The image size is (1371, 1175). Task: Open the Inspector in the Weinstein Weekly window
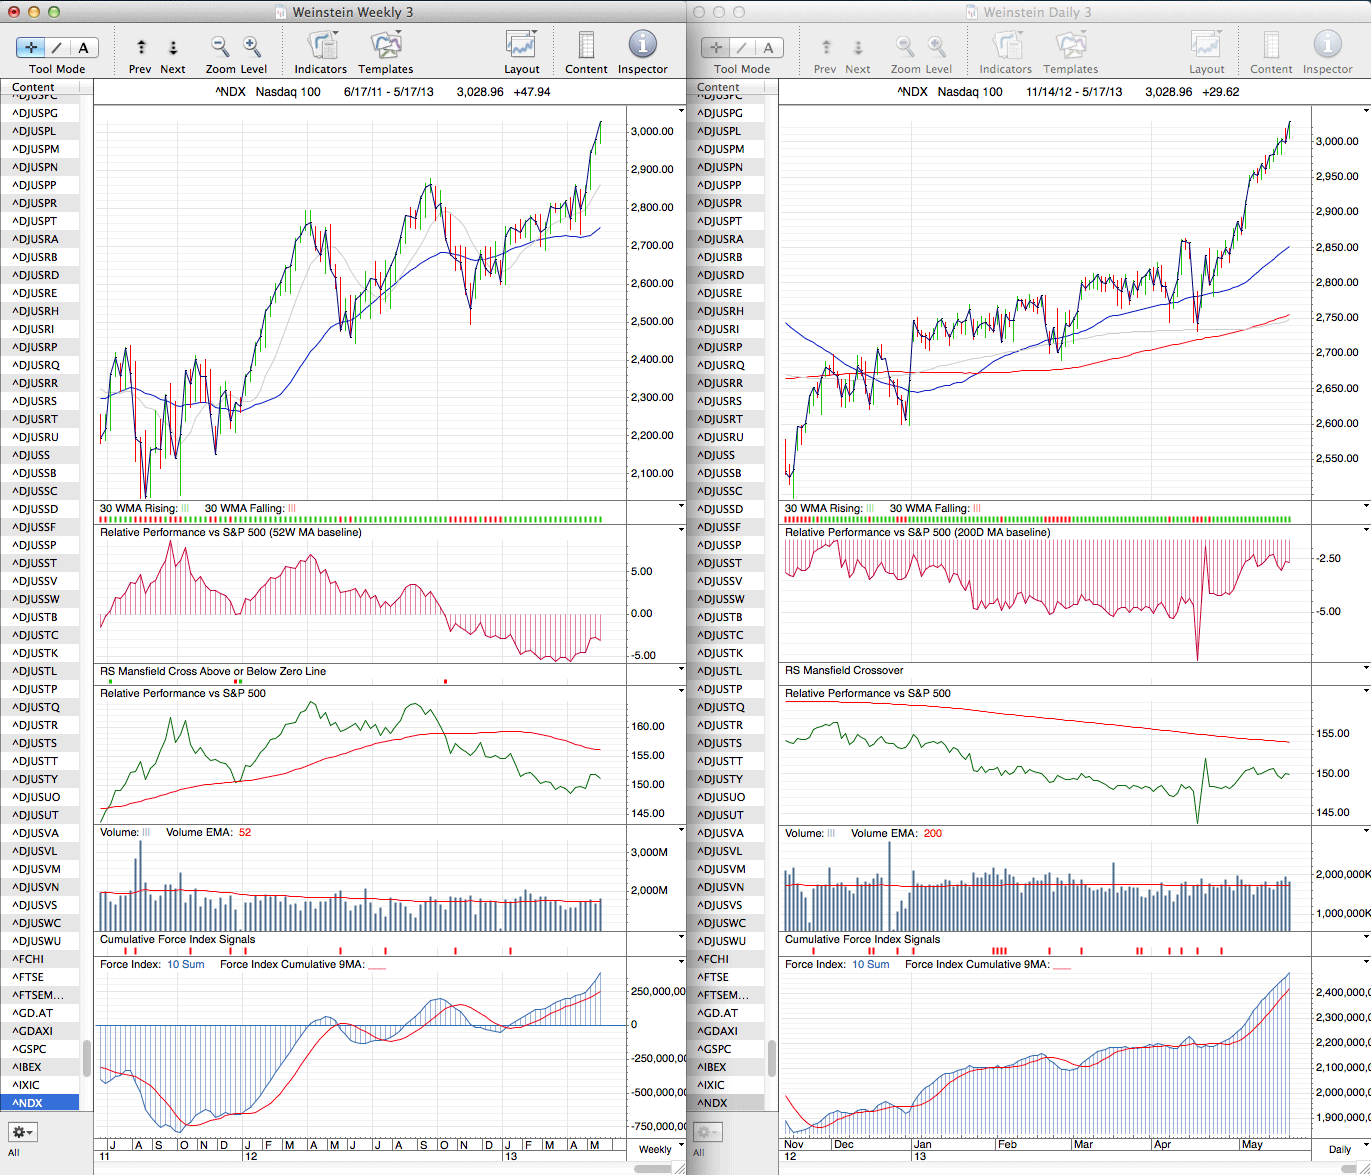(642, 46)
